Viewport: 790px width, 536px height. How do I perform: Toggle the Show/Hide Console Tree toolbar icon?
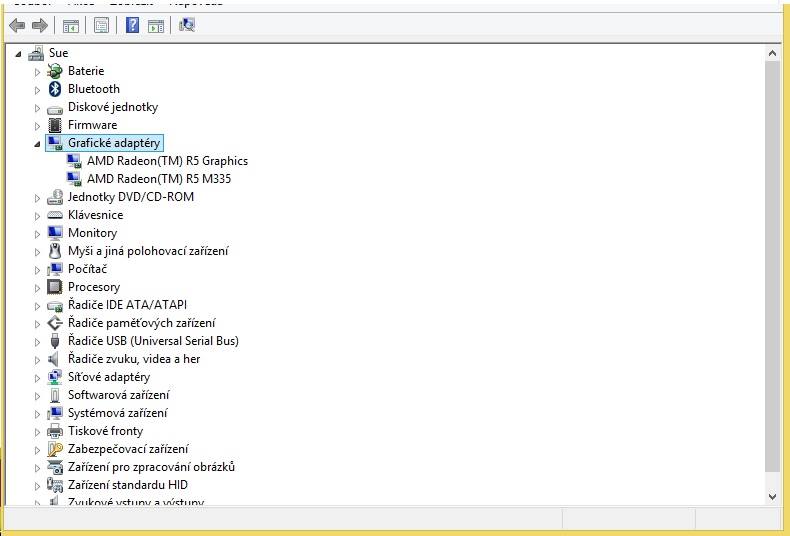71,26
